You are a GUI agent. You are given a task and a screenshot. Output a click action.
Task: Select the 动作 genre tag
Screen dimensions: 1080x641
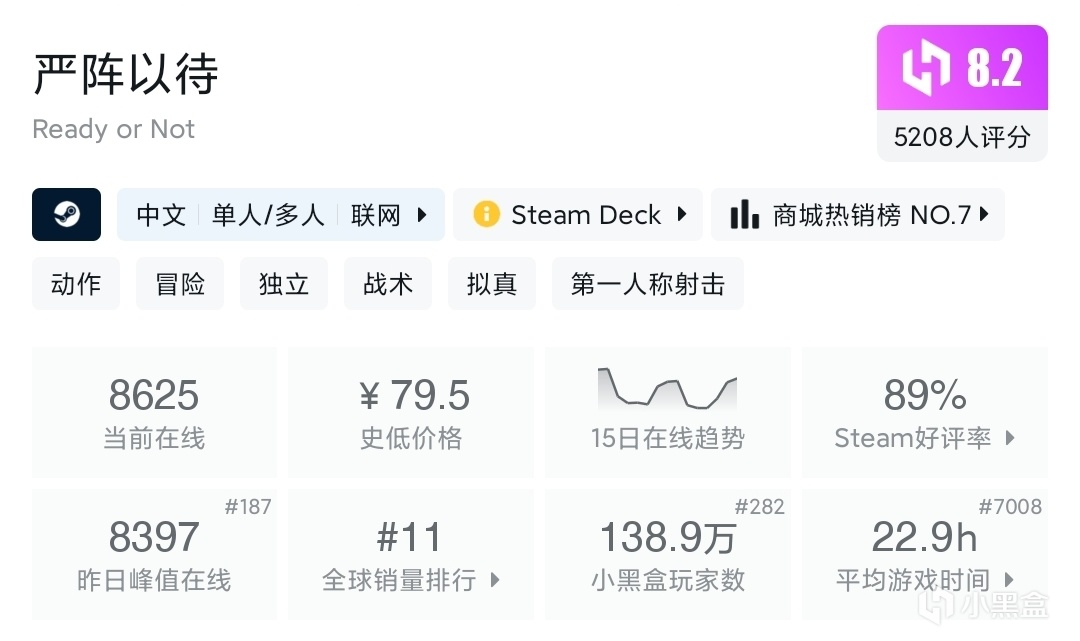(76, 284)
